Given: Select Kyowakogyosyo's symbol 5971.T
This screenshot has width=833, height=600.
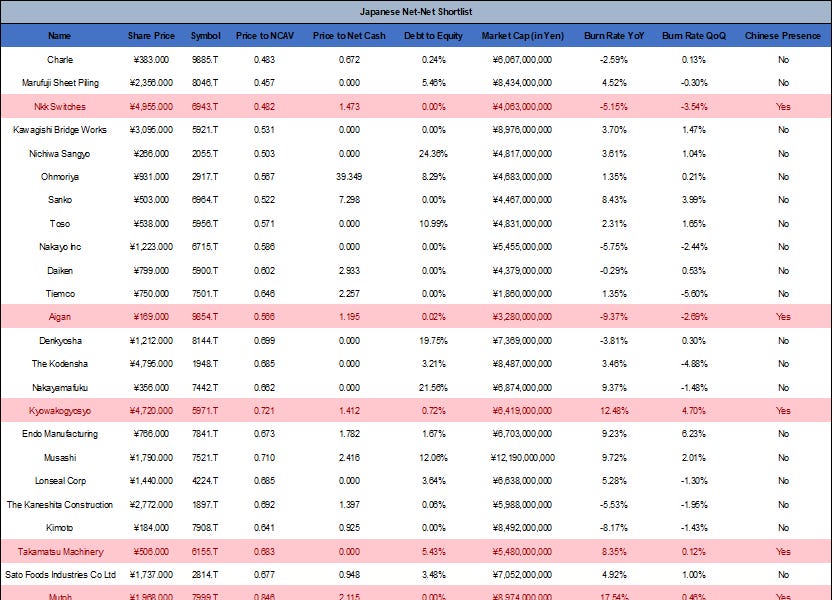Looking at the screenshot, I should [205, 410].
